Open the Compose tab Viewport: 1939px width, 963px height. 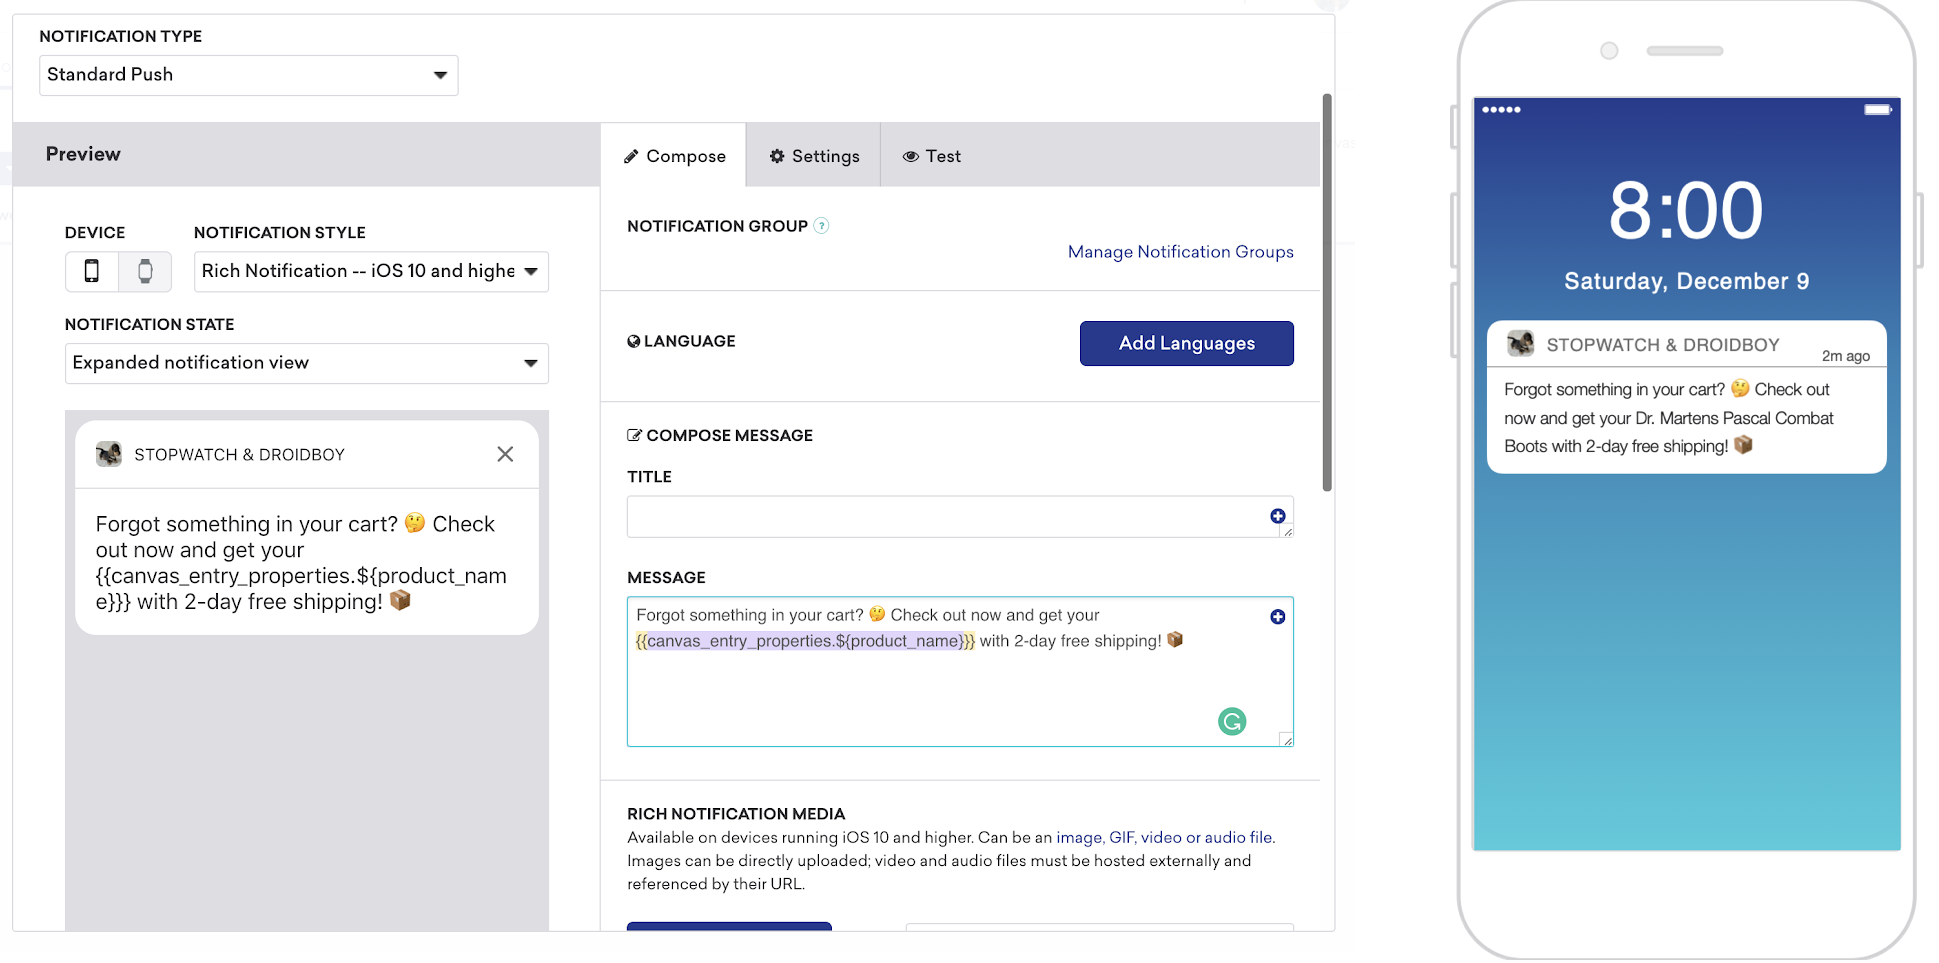click(674, 156)
